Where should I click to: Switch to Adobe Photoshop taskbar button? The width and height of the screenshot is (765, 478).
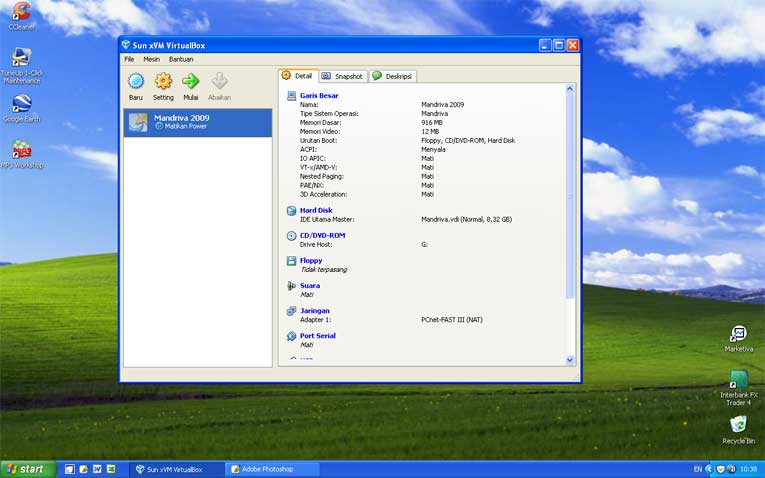(273, 469)
